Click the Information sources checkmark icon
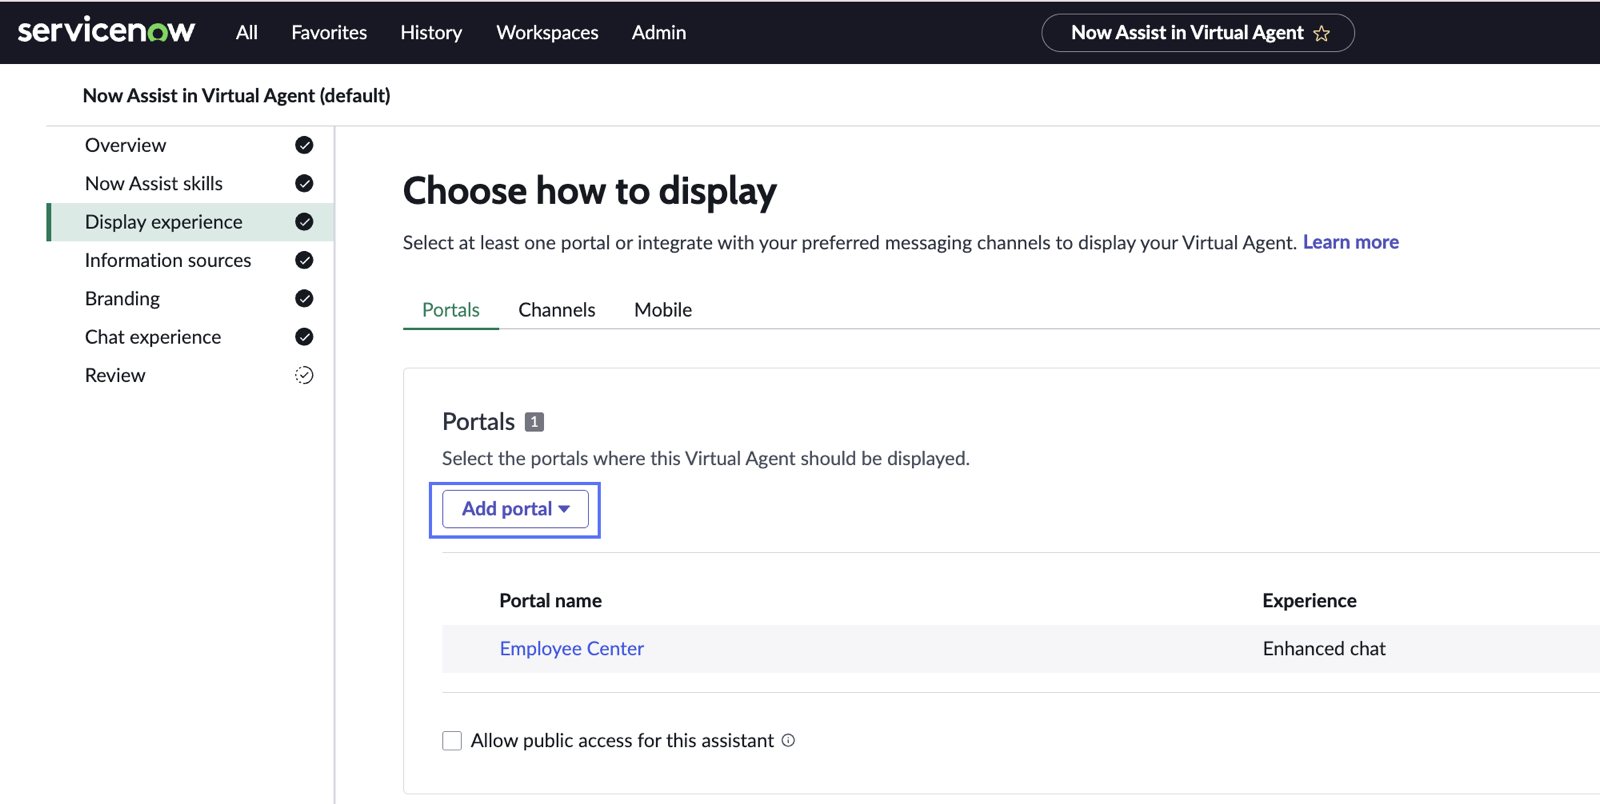 (304, 260)
